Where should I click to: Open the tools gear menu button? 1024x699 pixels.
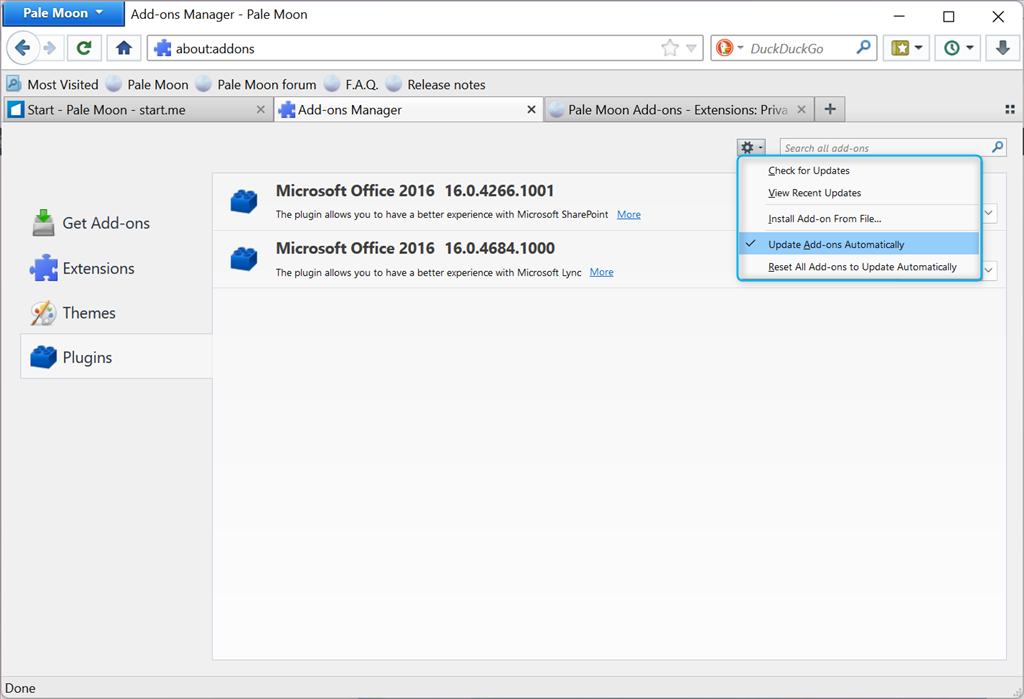pos(751,148)
